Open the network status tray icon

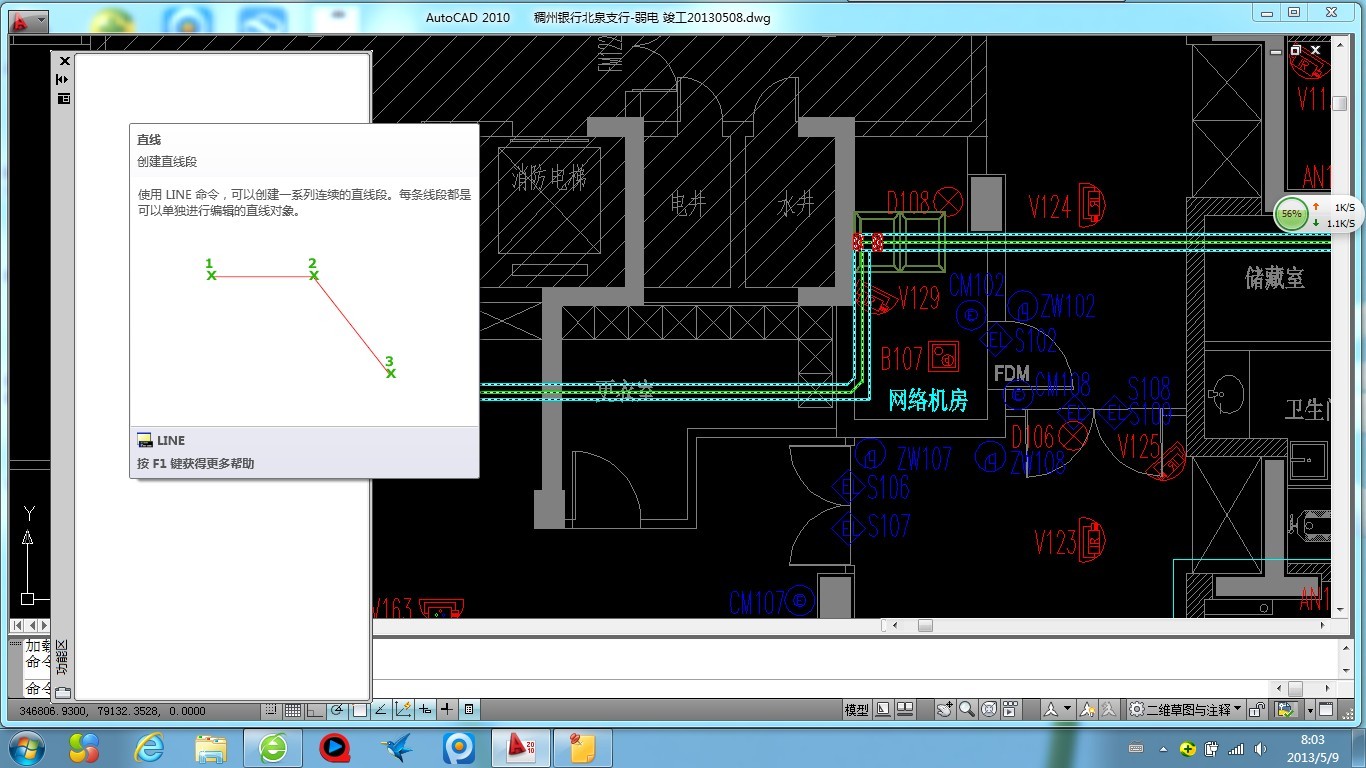(x=1237, y=748)
